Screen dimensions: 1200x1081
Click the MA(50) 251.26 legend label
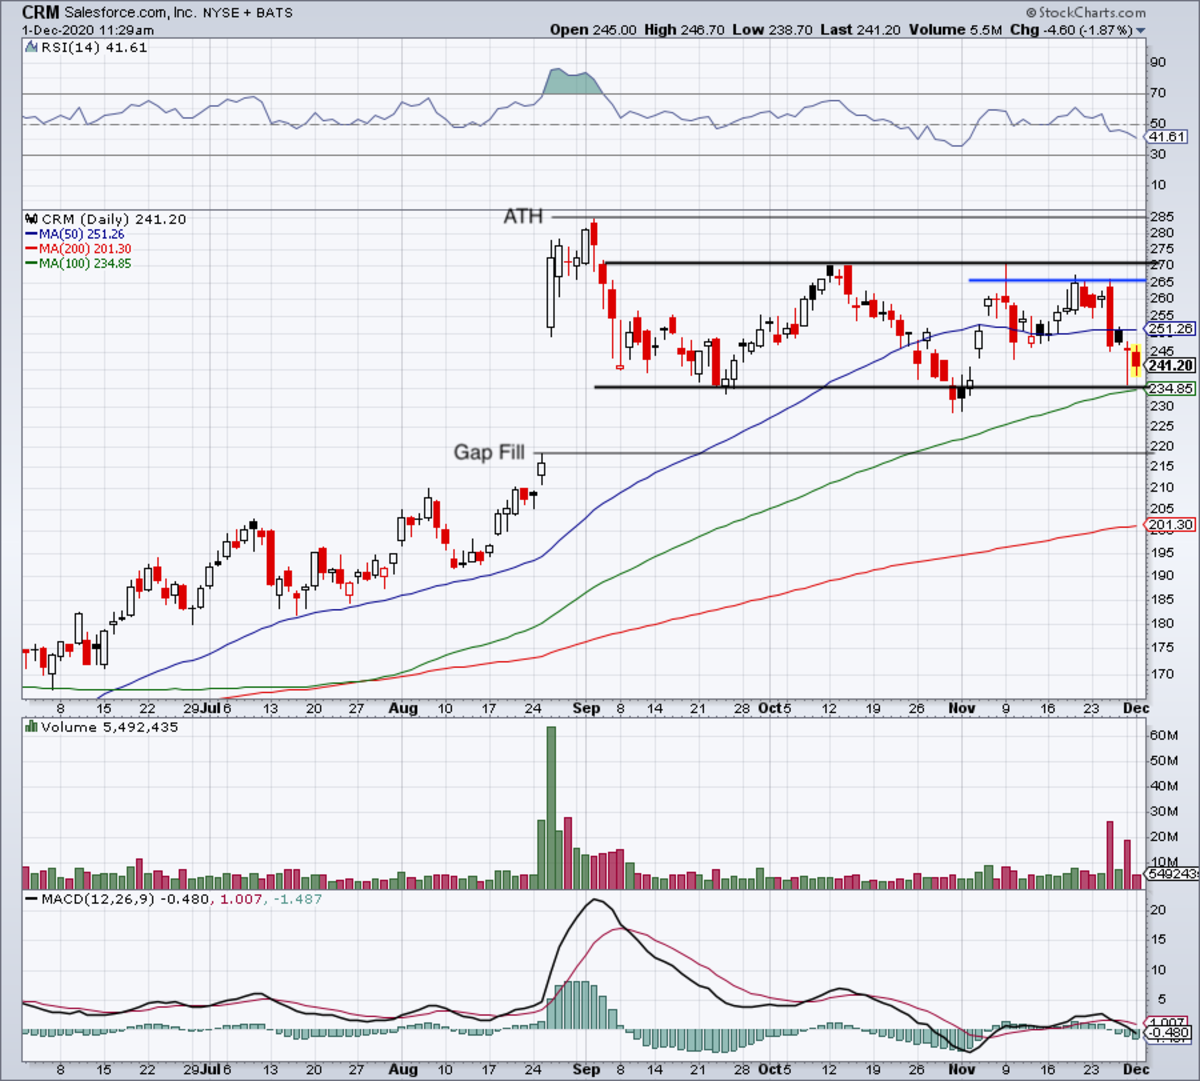81,234
